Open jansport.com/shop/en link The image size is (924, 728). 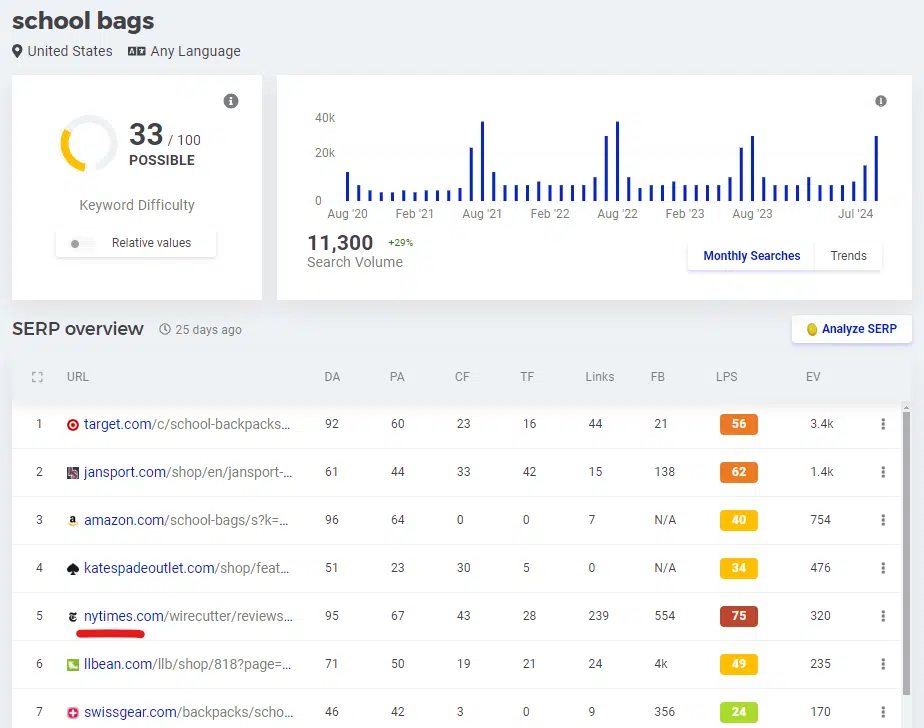(x=188, y=472)
